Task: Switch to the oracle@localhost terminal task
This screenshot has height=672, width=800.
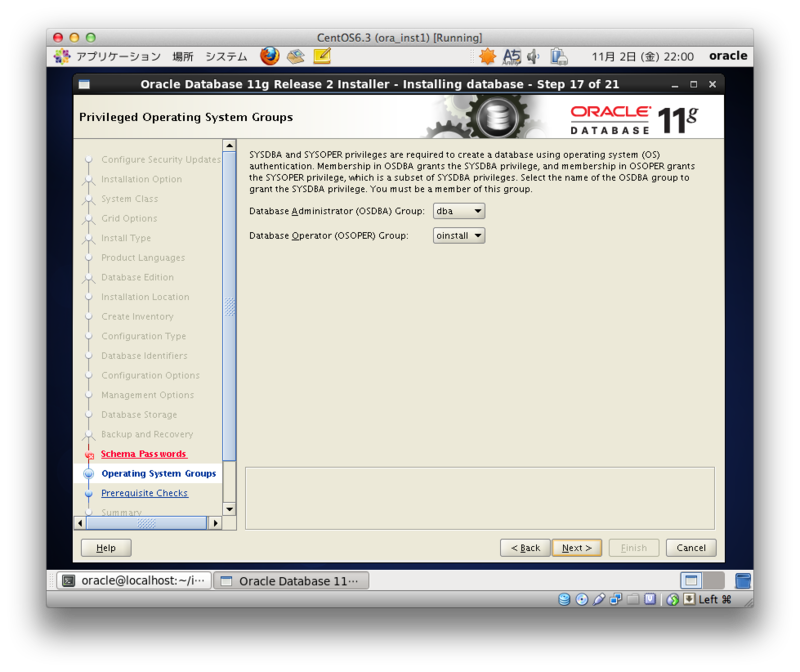Action: [134, 581]
